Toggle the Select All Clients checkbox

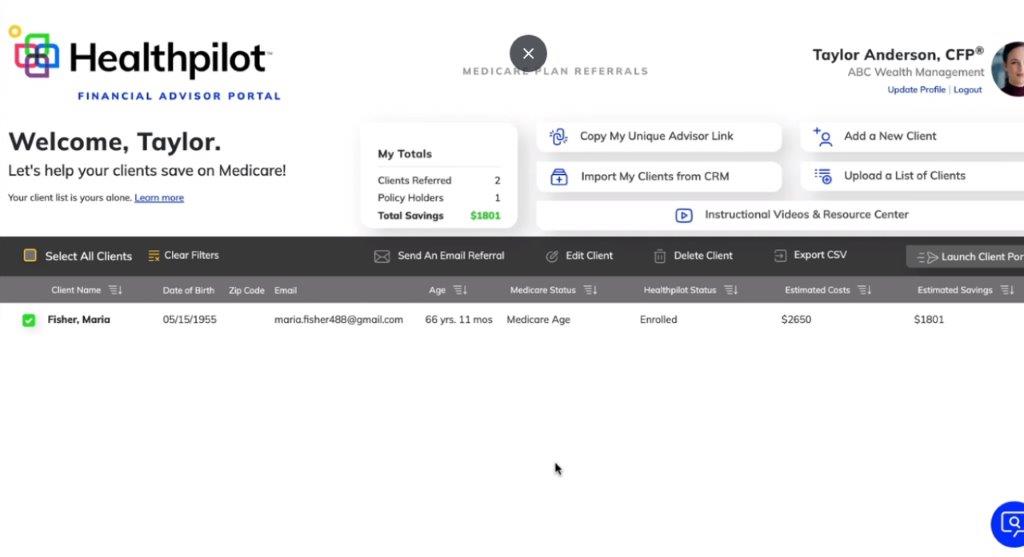pyautogui.click(x=30, y=255)
